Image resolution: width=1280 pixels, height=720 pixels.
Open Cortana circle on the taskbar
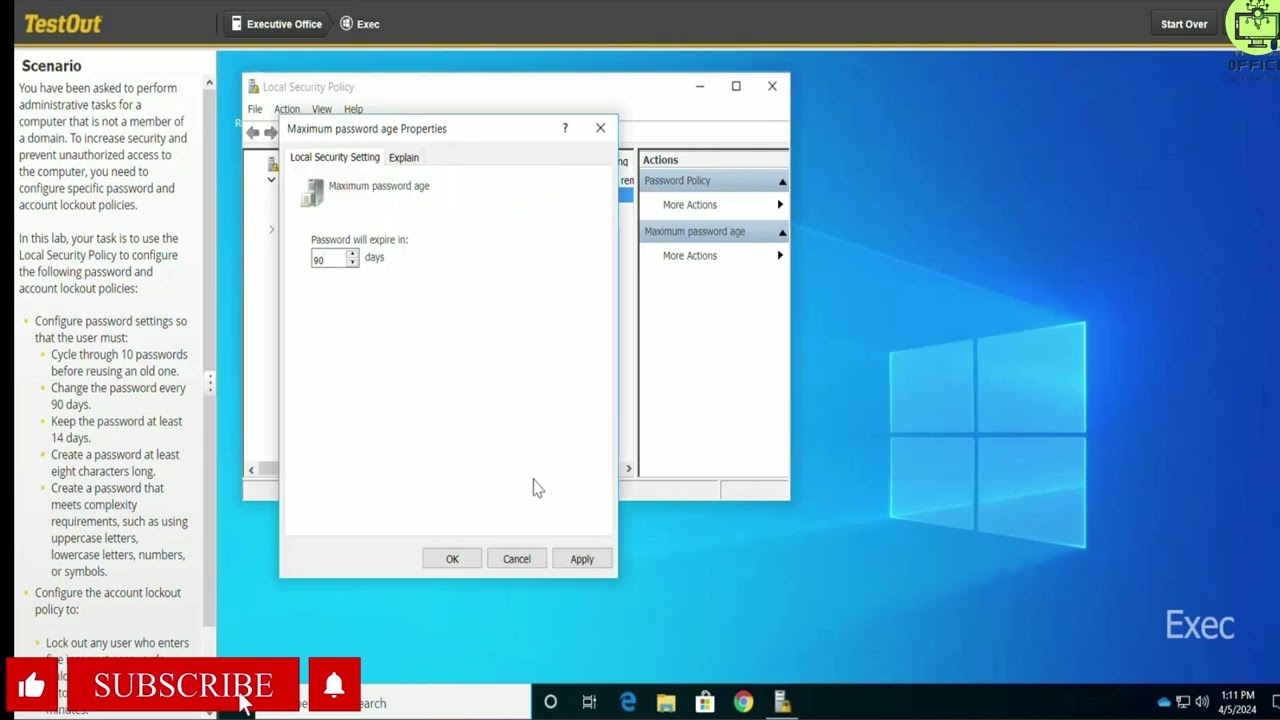(x=550, y=702)
